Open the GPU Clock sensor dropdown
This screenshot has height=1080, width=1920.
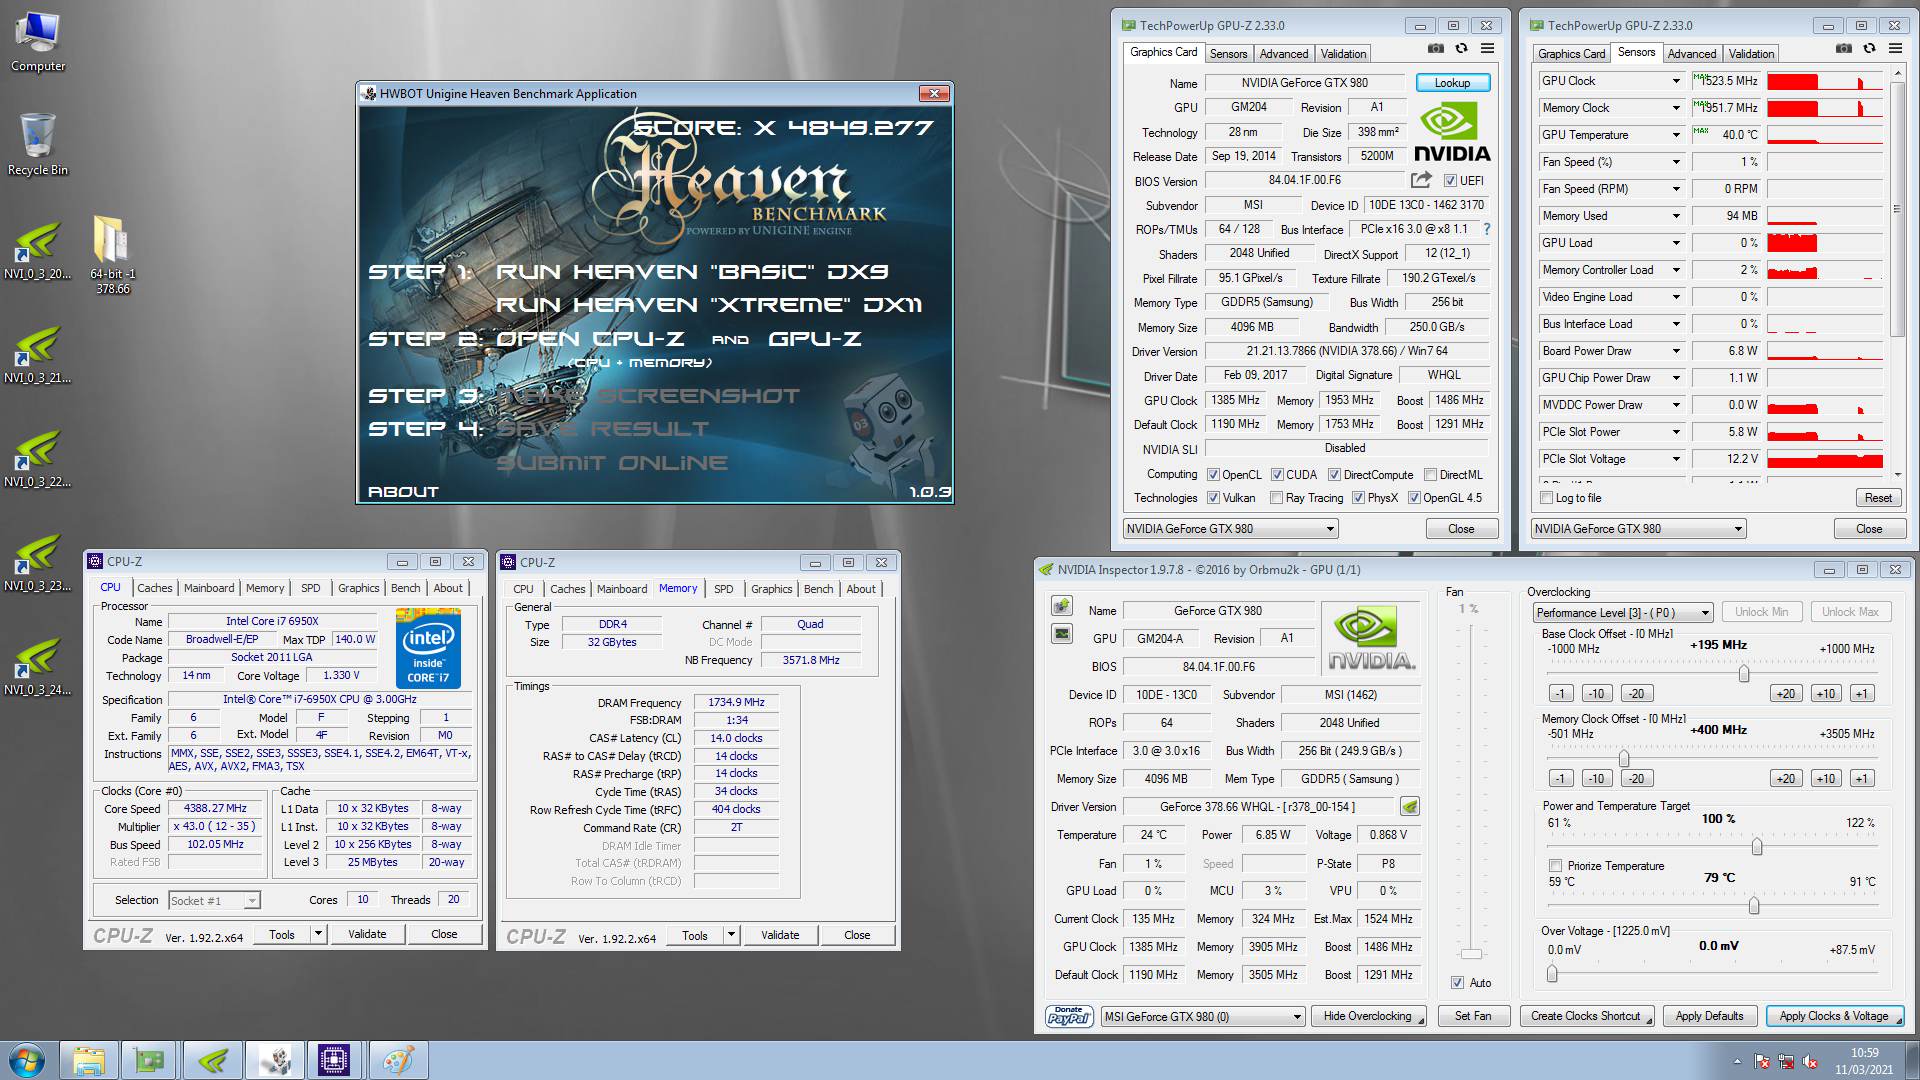1676,81
